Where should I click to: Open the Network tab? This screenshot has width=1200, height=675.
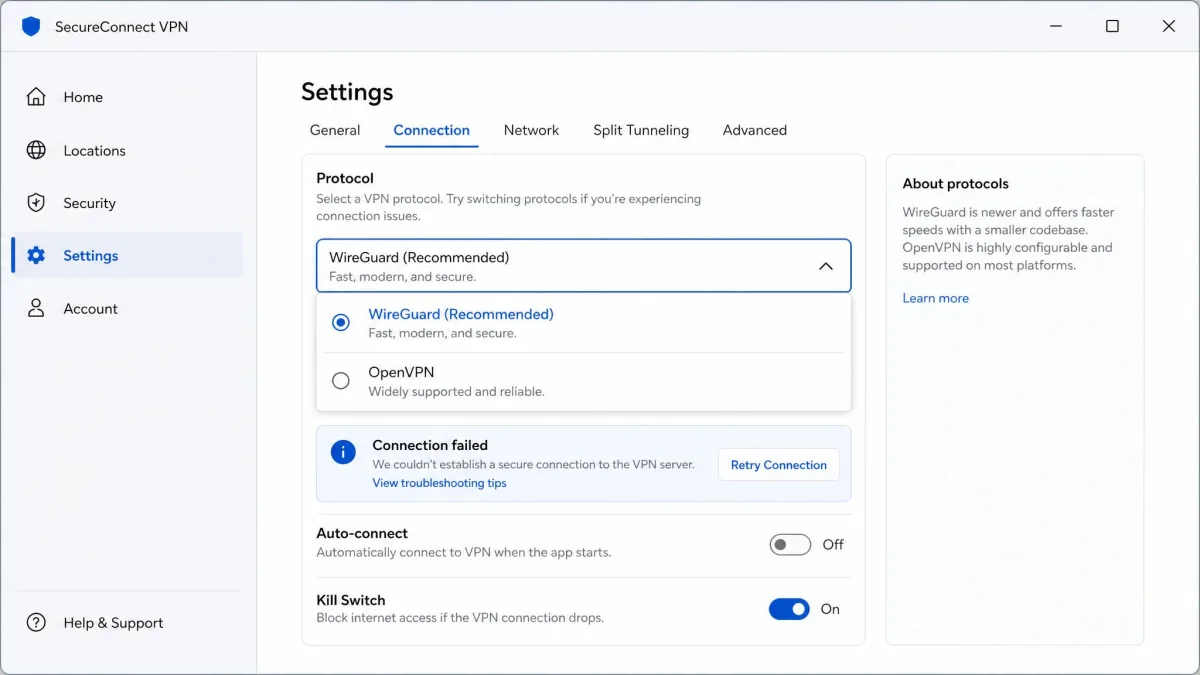(531, 130)
